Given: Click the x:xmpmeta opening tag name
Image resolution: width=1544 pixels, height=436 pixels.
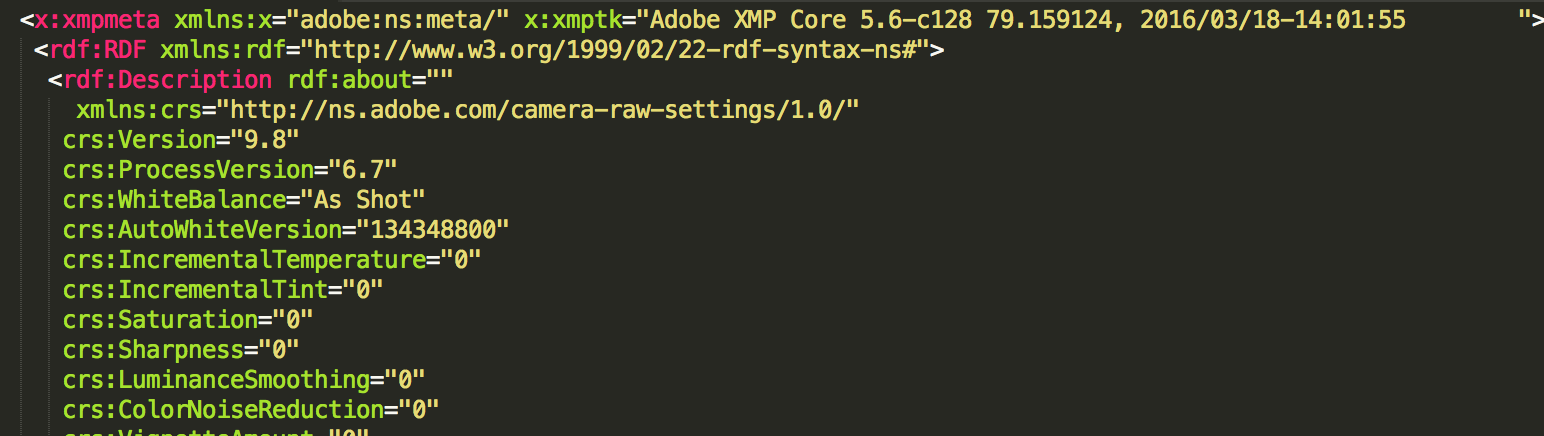Looking at the screenshot, I should point(98,19).
